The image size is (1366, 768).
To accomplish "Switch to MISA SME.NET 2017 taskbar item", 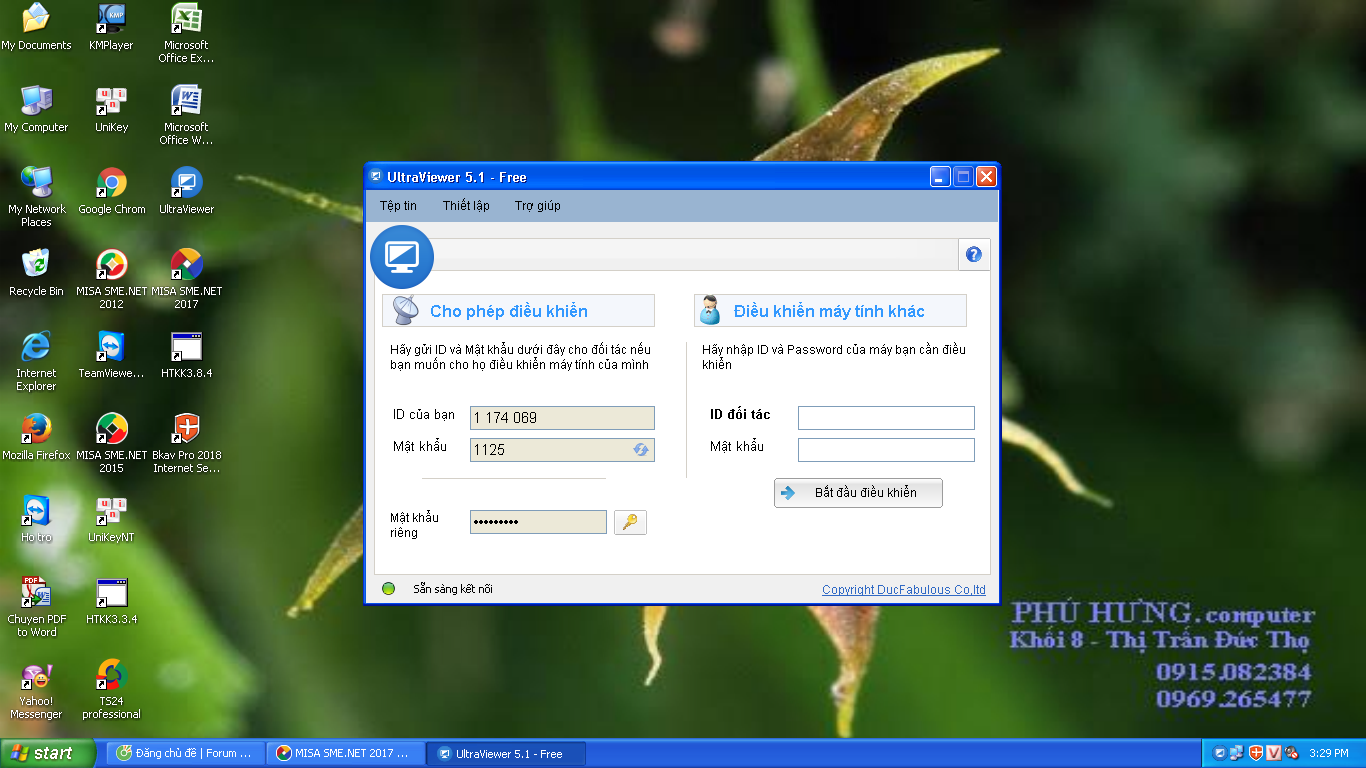I will click(x=346, y=753).
